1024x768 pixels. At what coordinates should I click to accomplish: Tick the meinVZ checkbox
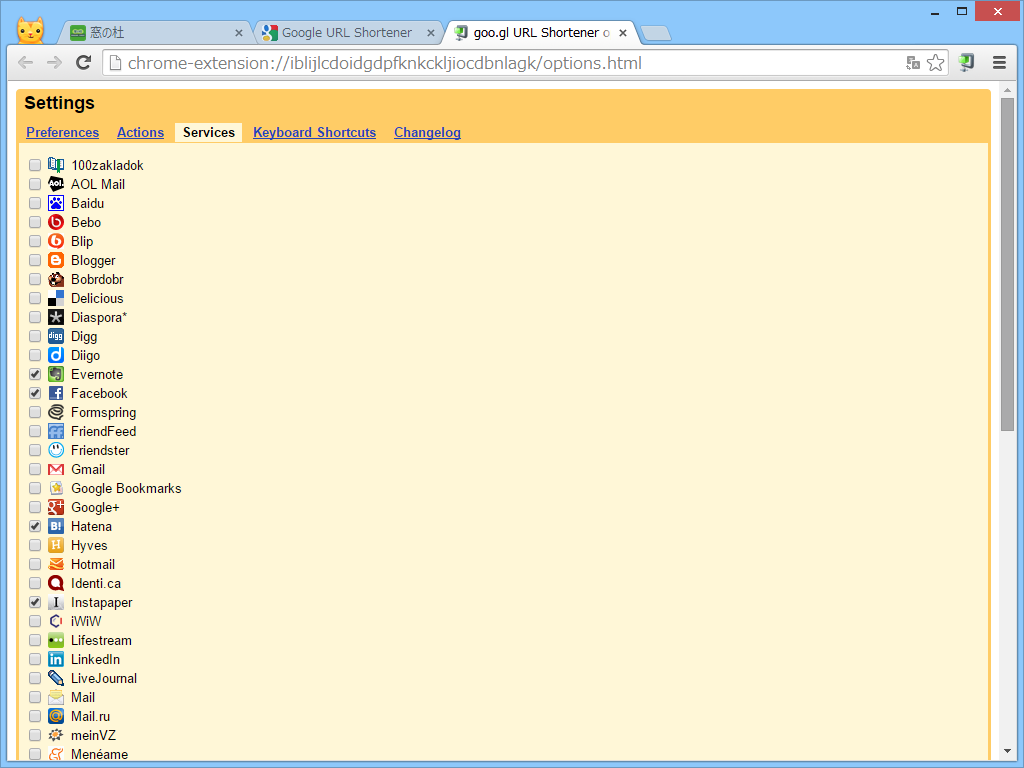(35, 735)
